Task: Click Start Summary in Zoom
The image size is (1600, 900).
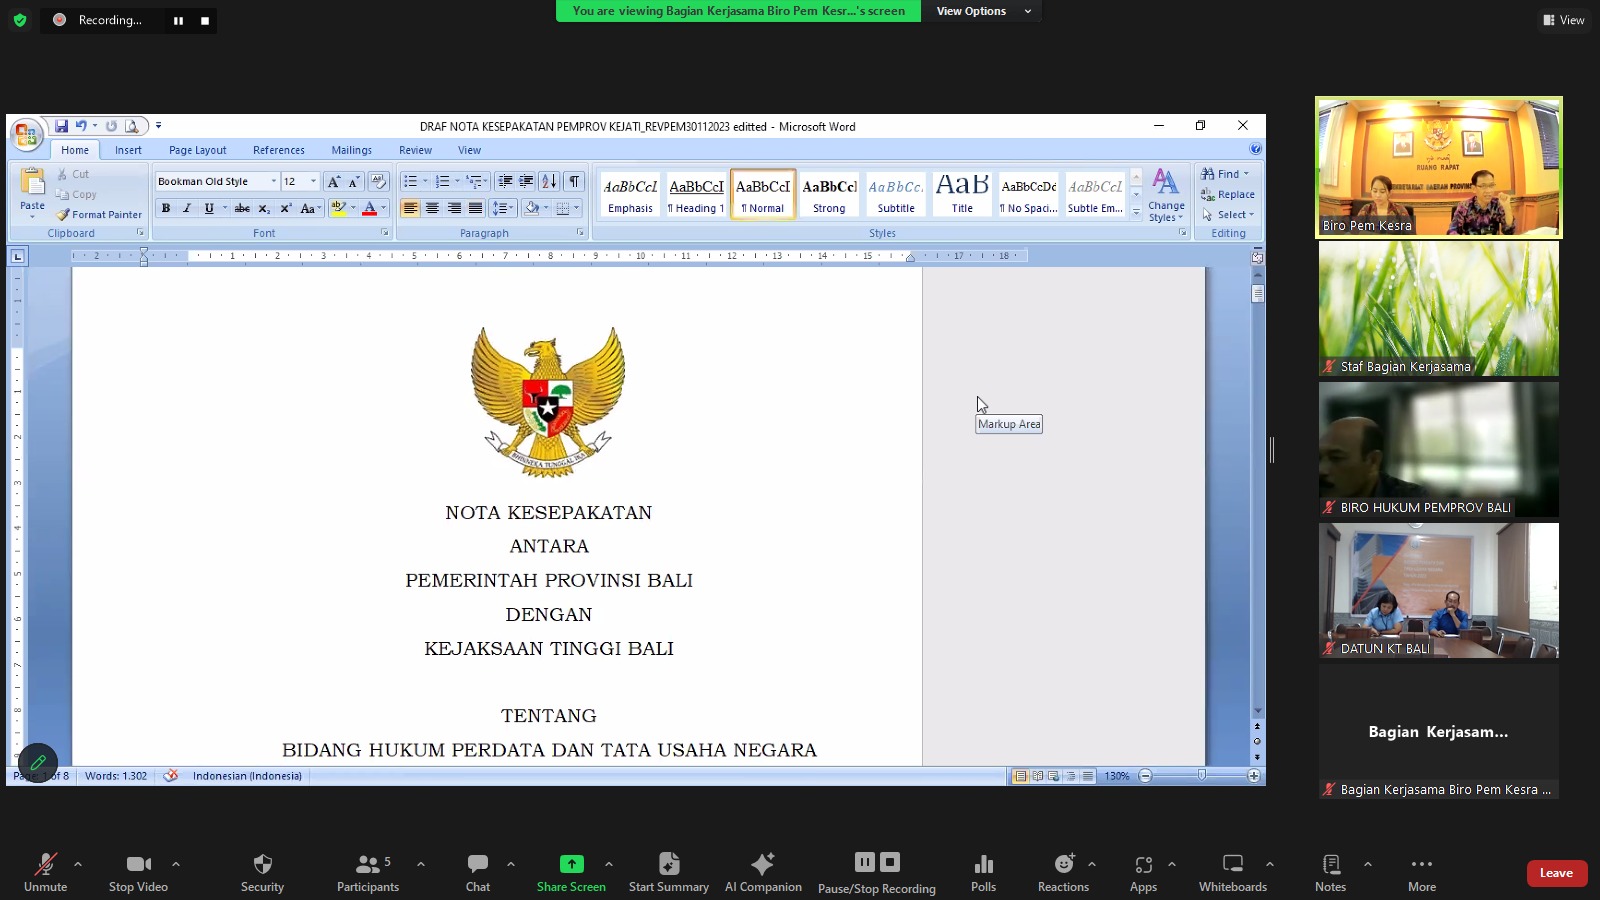Action: (x=668, y=872)
